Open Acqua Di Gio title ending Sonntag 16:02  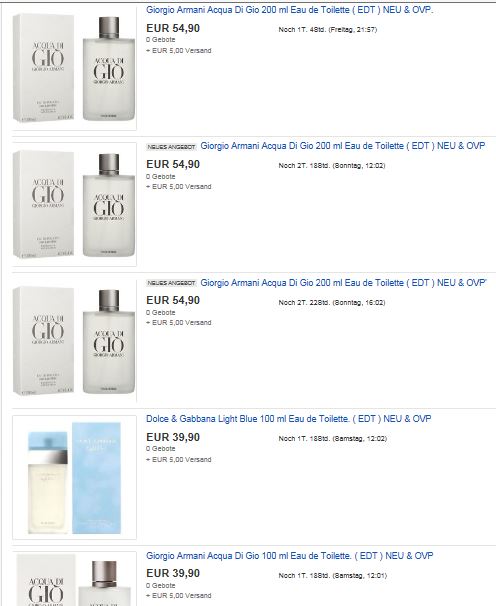(343, 283)
